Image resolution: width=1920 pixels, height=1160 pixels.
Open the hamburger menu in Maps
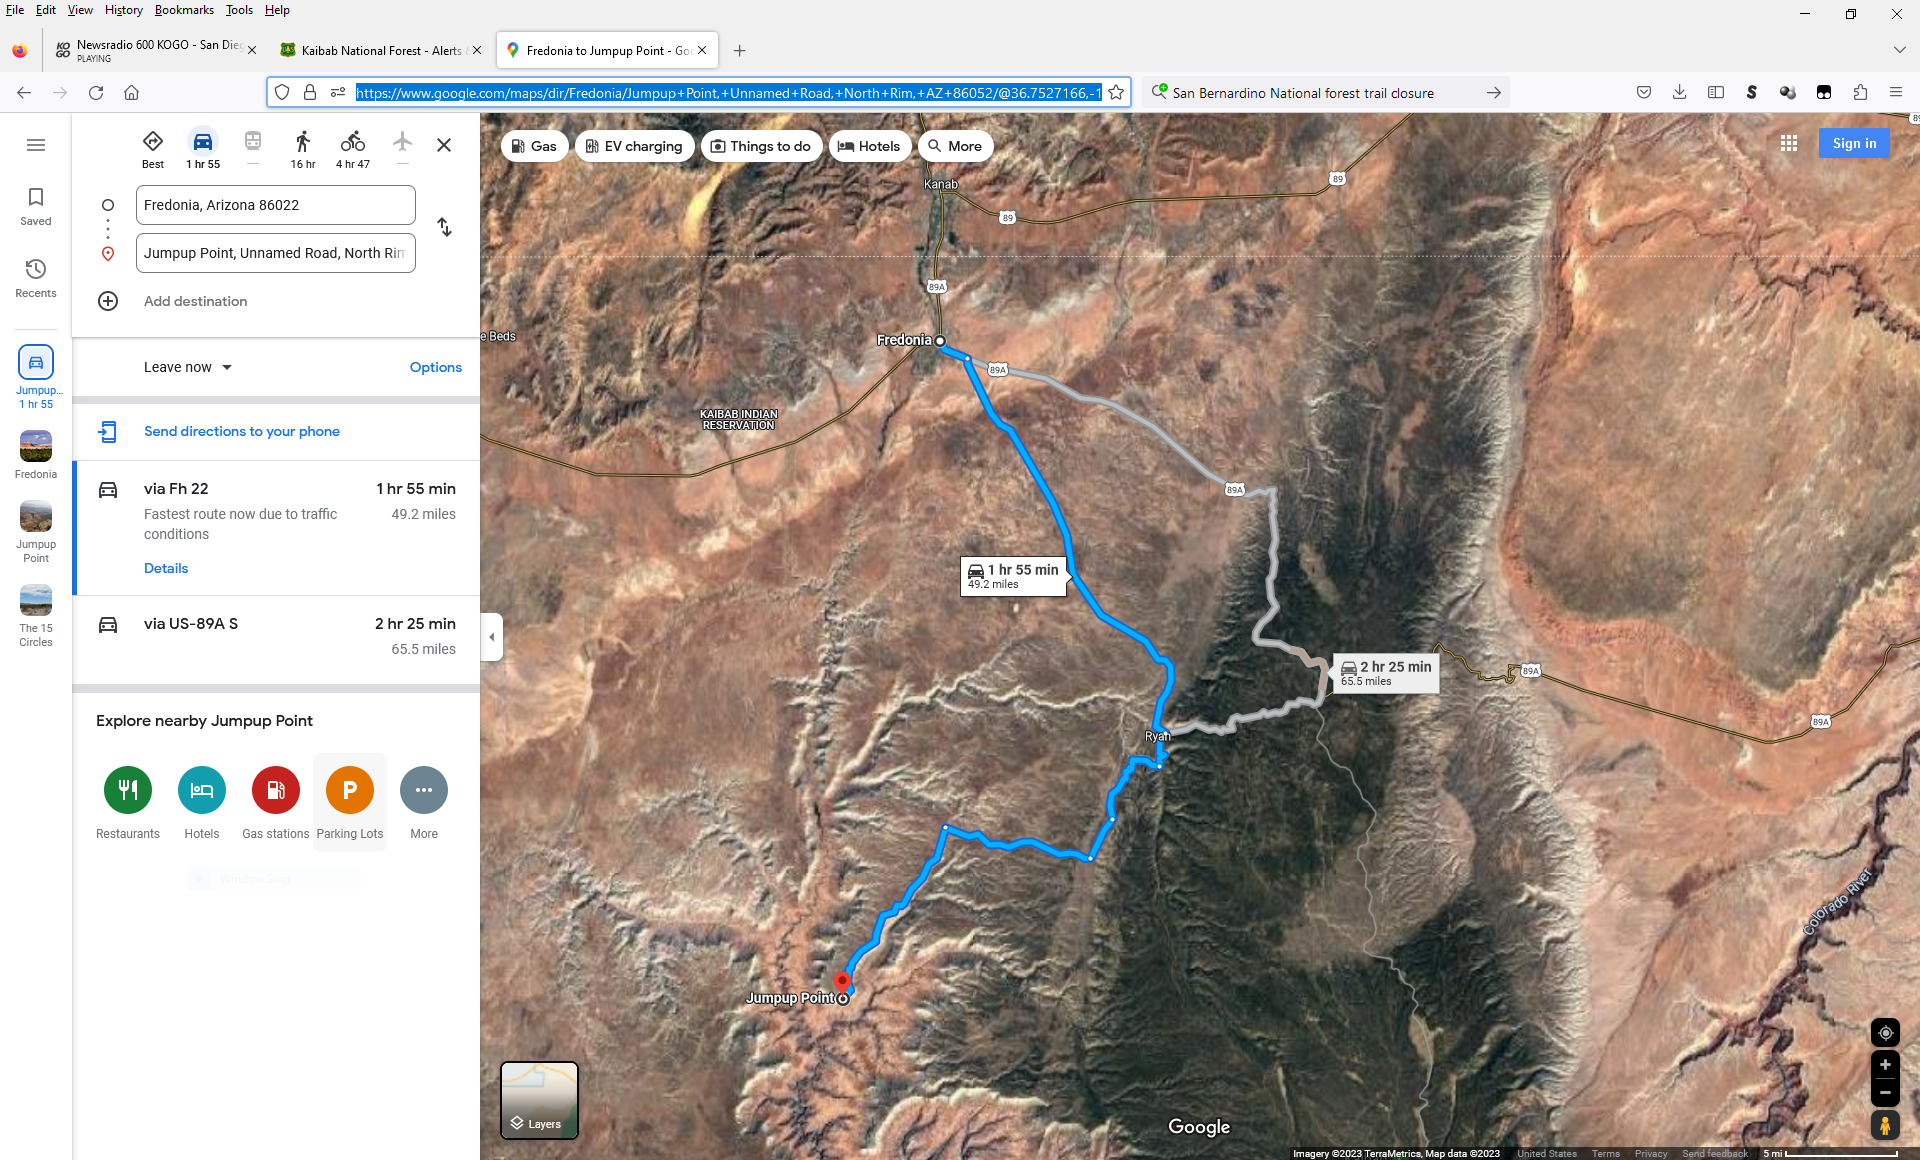point(36,145)
